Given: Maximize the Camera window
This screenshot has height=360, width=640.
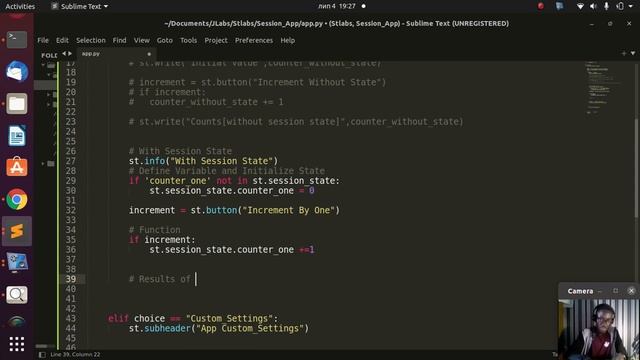Looking at the screenshot, I should click(615, 291).
